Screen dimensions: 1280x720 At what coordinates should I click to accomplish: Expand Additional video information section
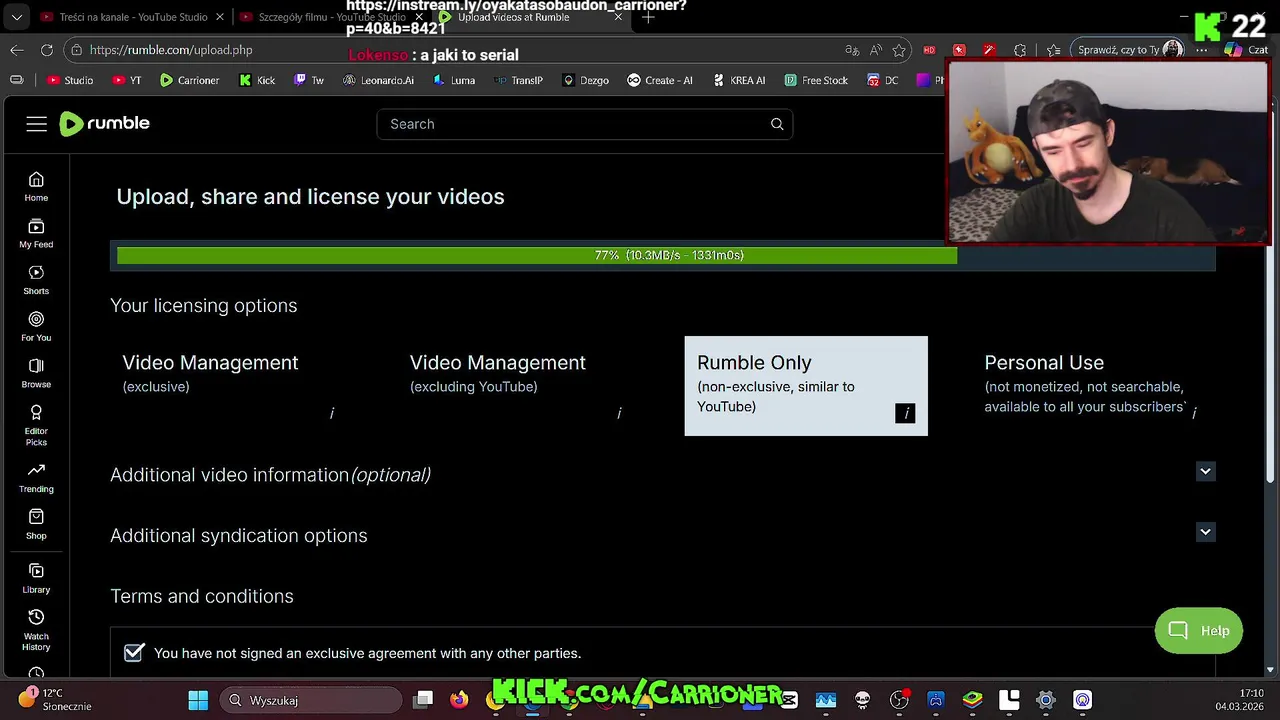(1205, 471)
